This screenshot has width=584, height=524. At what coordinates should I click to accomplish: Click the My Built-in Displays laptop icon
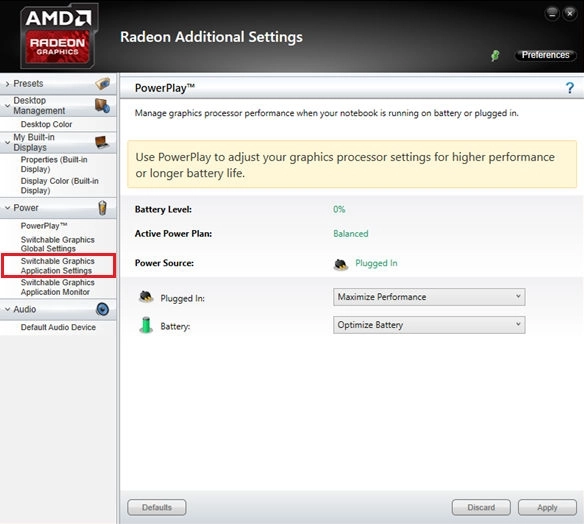tap(102, 142)
